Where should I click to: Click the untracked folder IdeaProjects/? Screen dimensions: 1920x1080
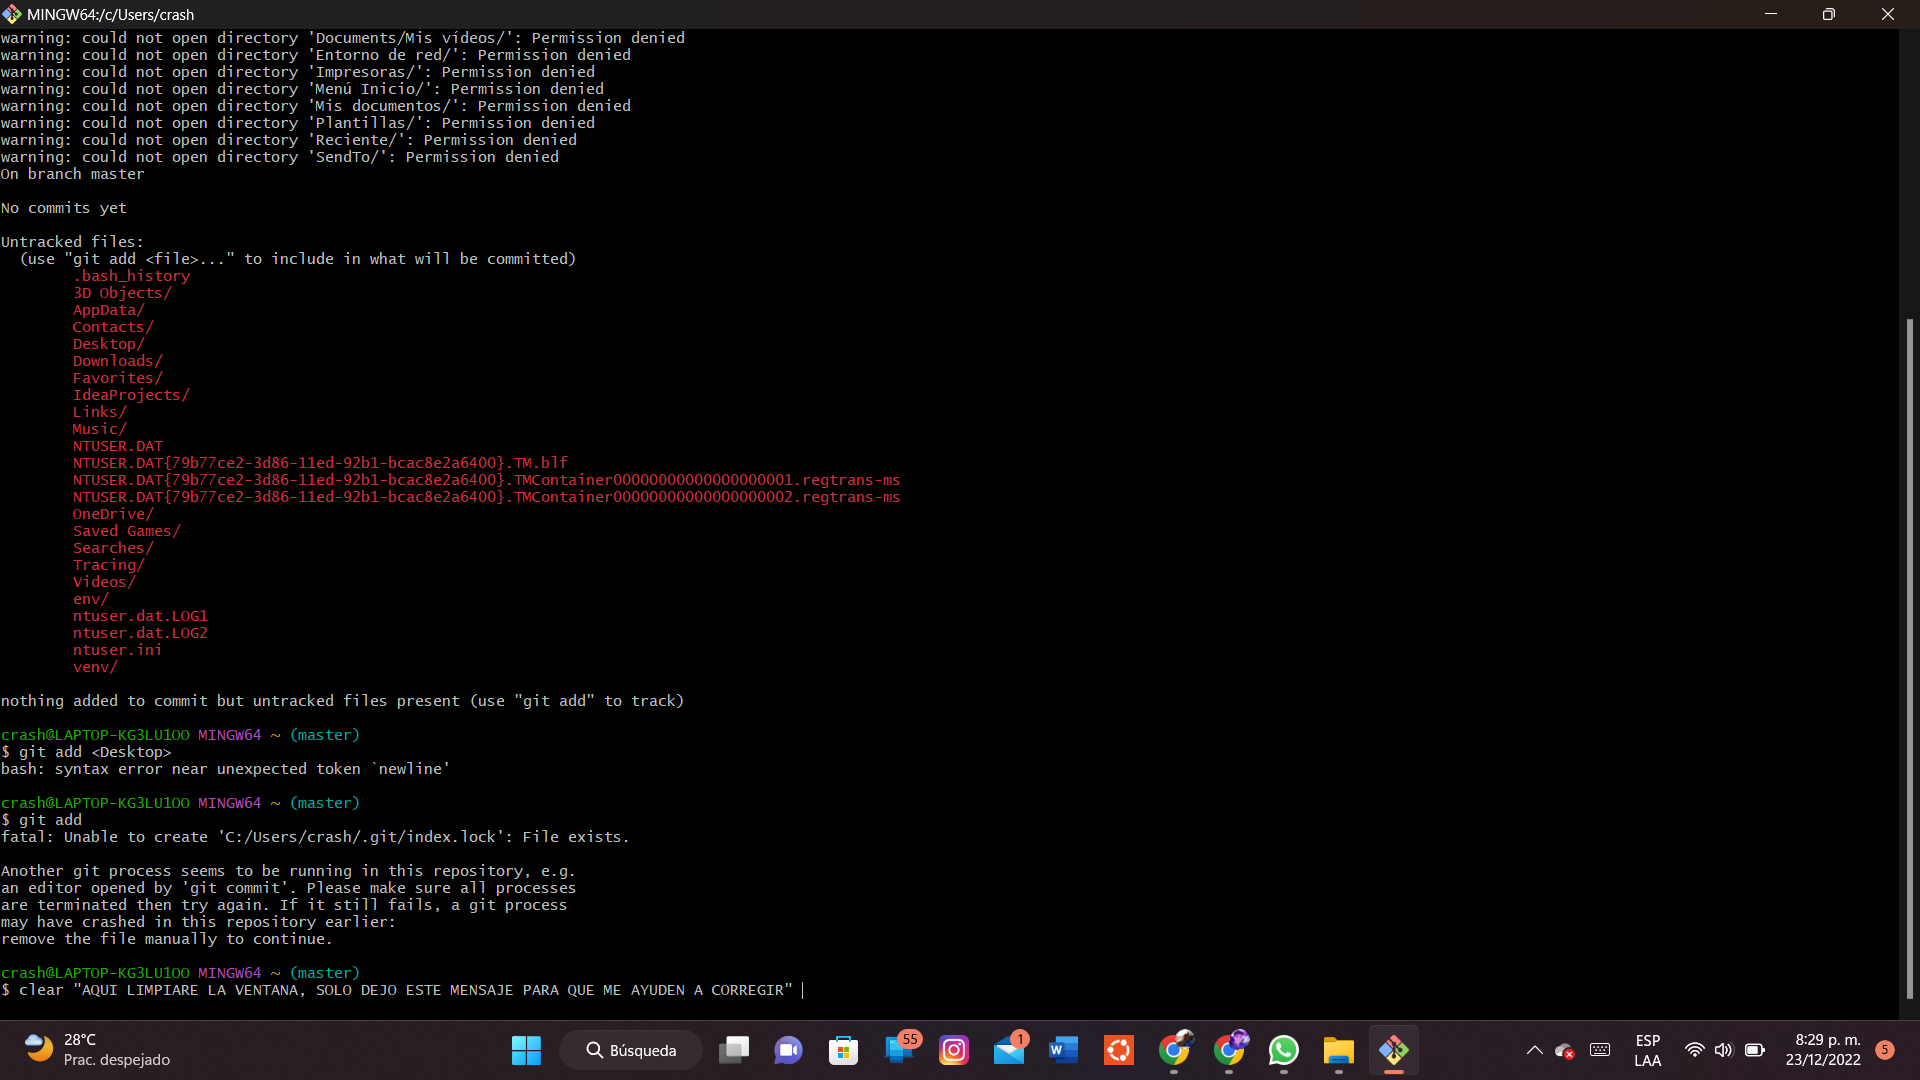click(x=131, y=395)
